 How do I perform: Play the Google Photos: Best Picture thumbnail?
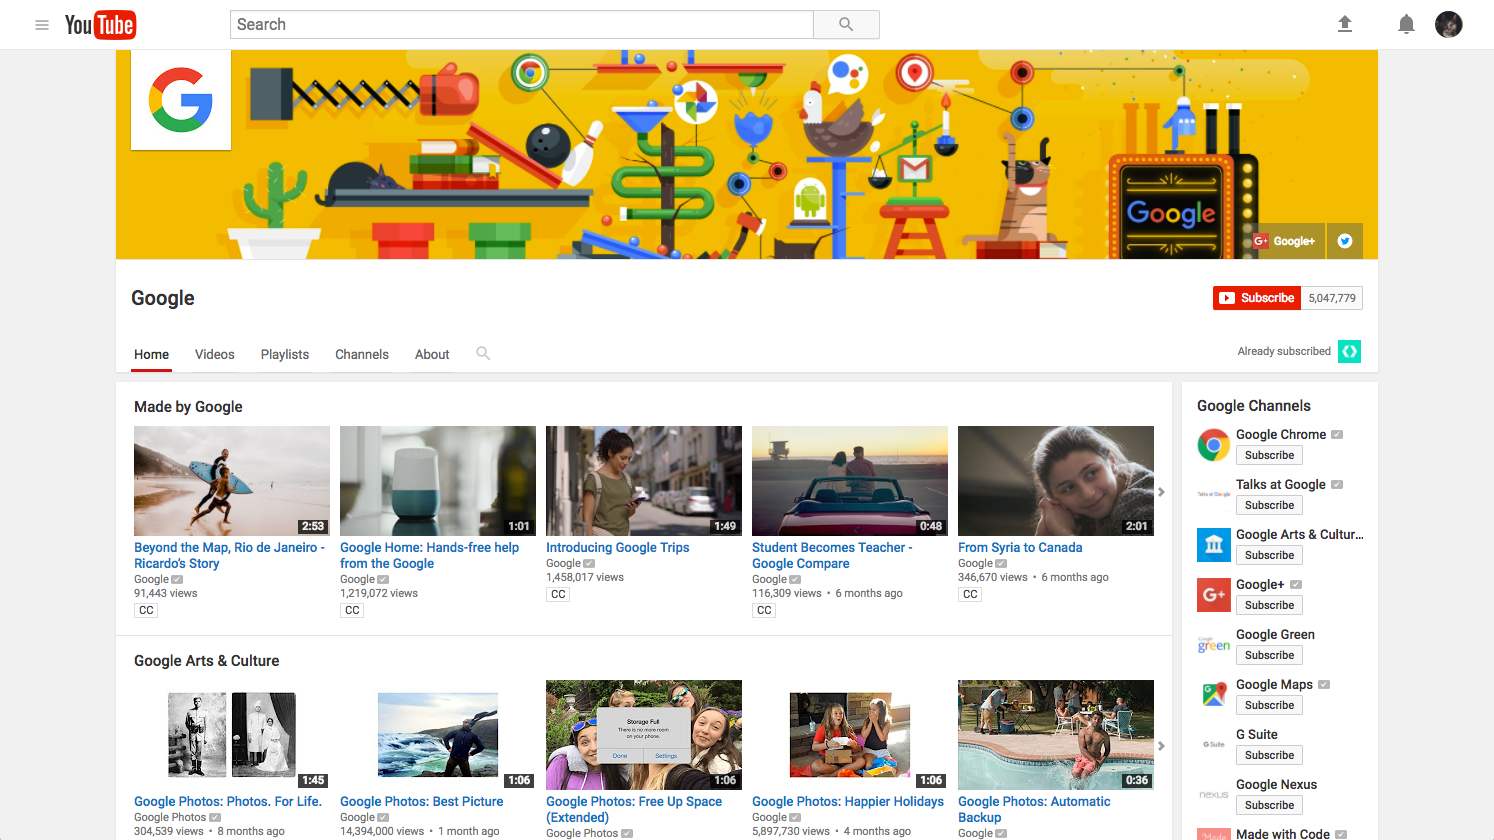point(438,735)
